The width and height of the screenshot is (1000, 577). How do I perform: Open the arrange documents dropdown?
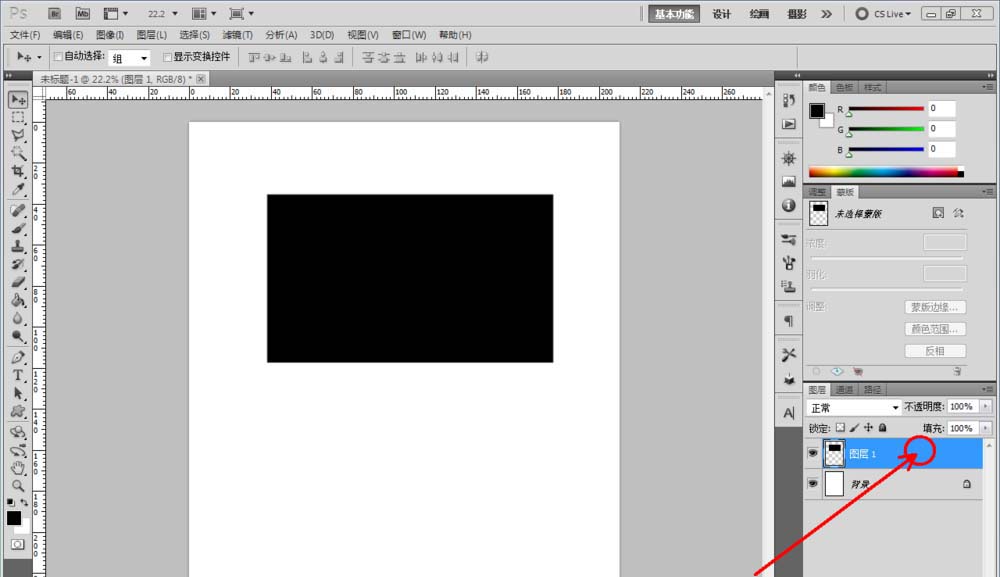point(204,13)
